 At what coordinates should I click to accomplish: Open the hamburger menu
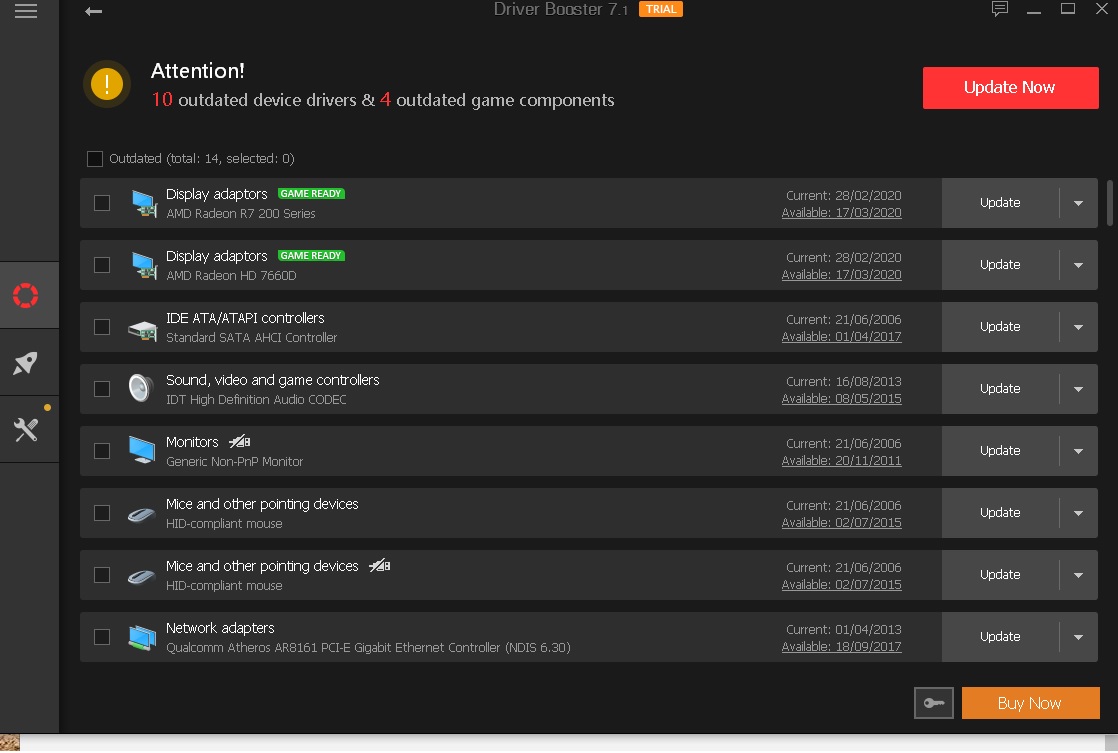coord(26,11)
